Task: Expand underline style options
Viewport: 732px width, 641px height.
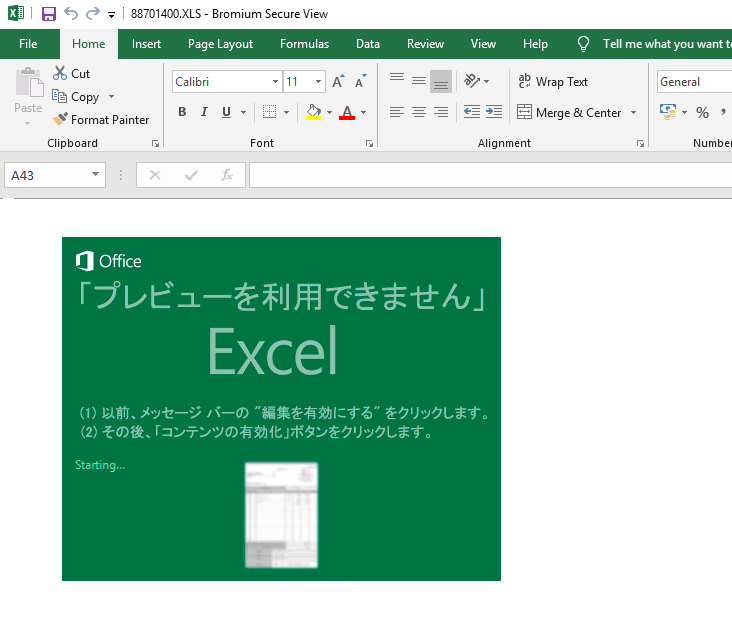Action: pos(243,112)
